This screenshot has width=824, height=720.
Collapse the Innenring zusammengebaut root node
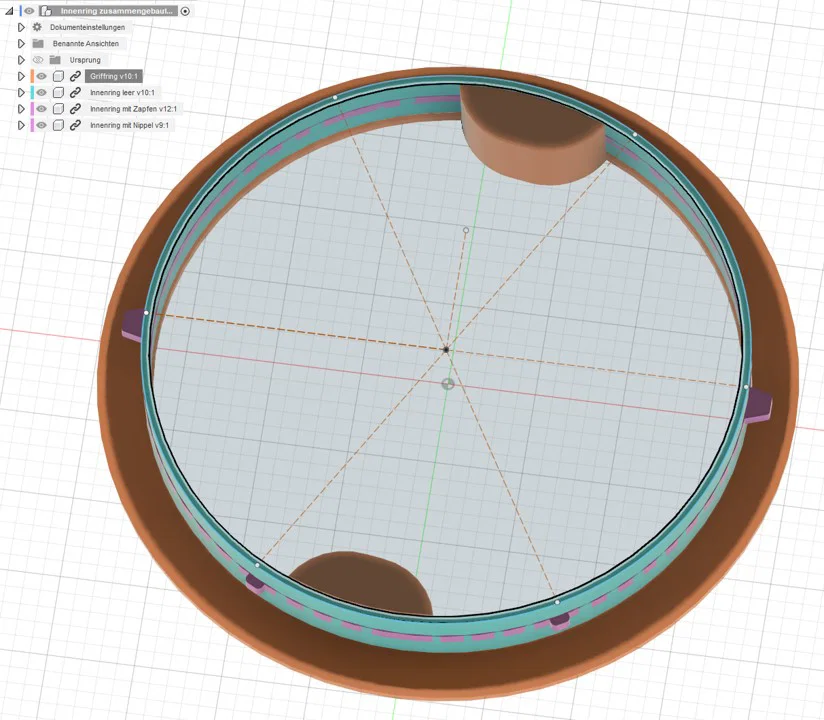click(x=9, y=11)
